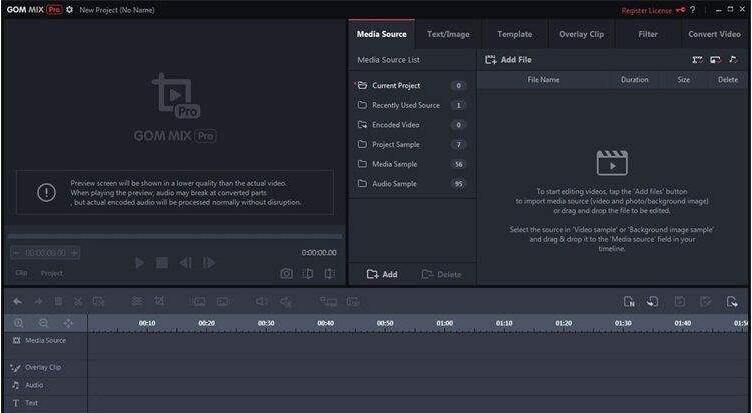Image resolution: width=752 pixels, height=413 pixels.
Task: Open the Text/Image tab
Action: coord(448,34)
